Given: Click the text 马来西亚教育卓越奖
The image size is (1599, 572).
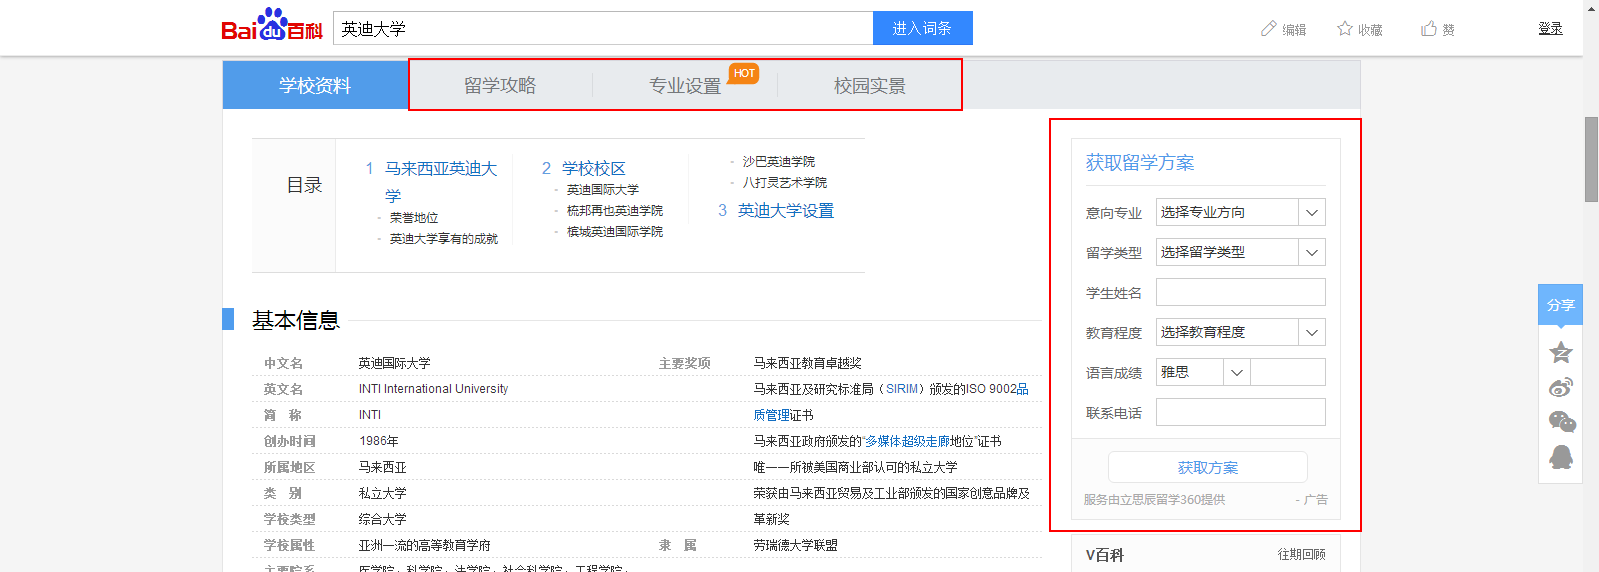Looking at the screenshot, I should 807,363.
